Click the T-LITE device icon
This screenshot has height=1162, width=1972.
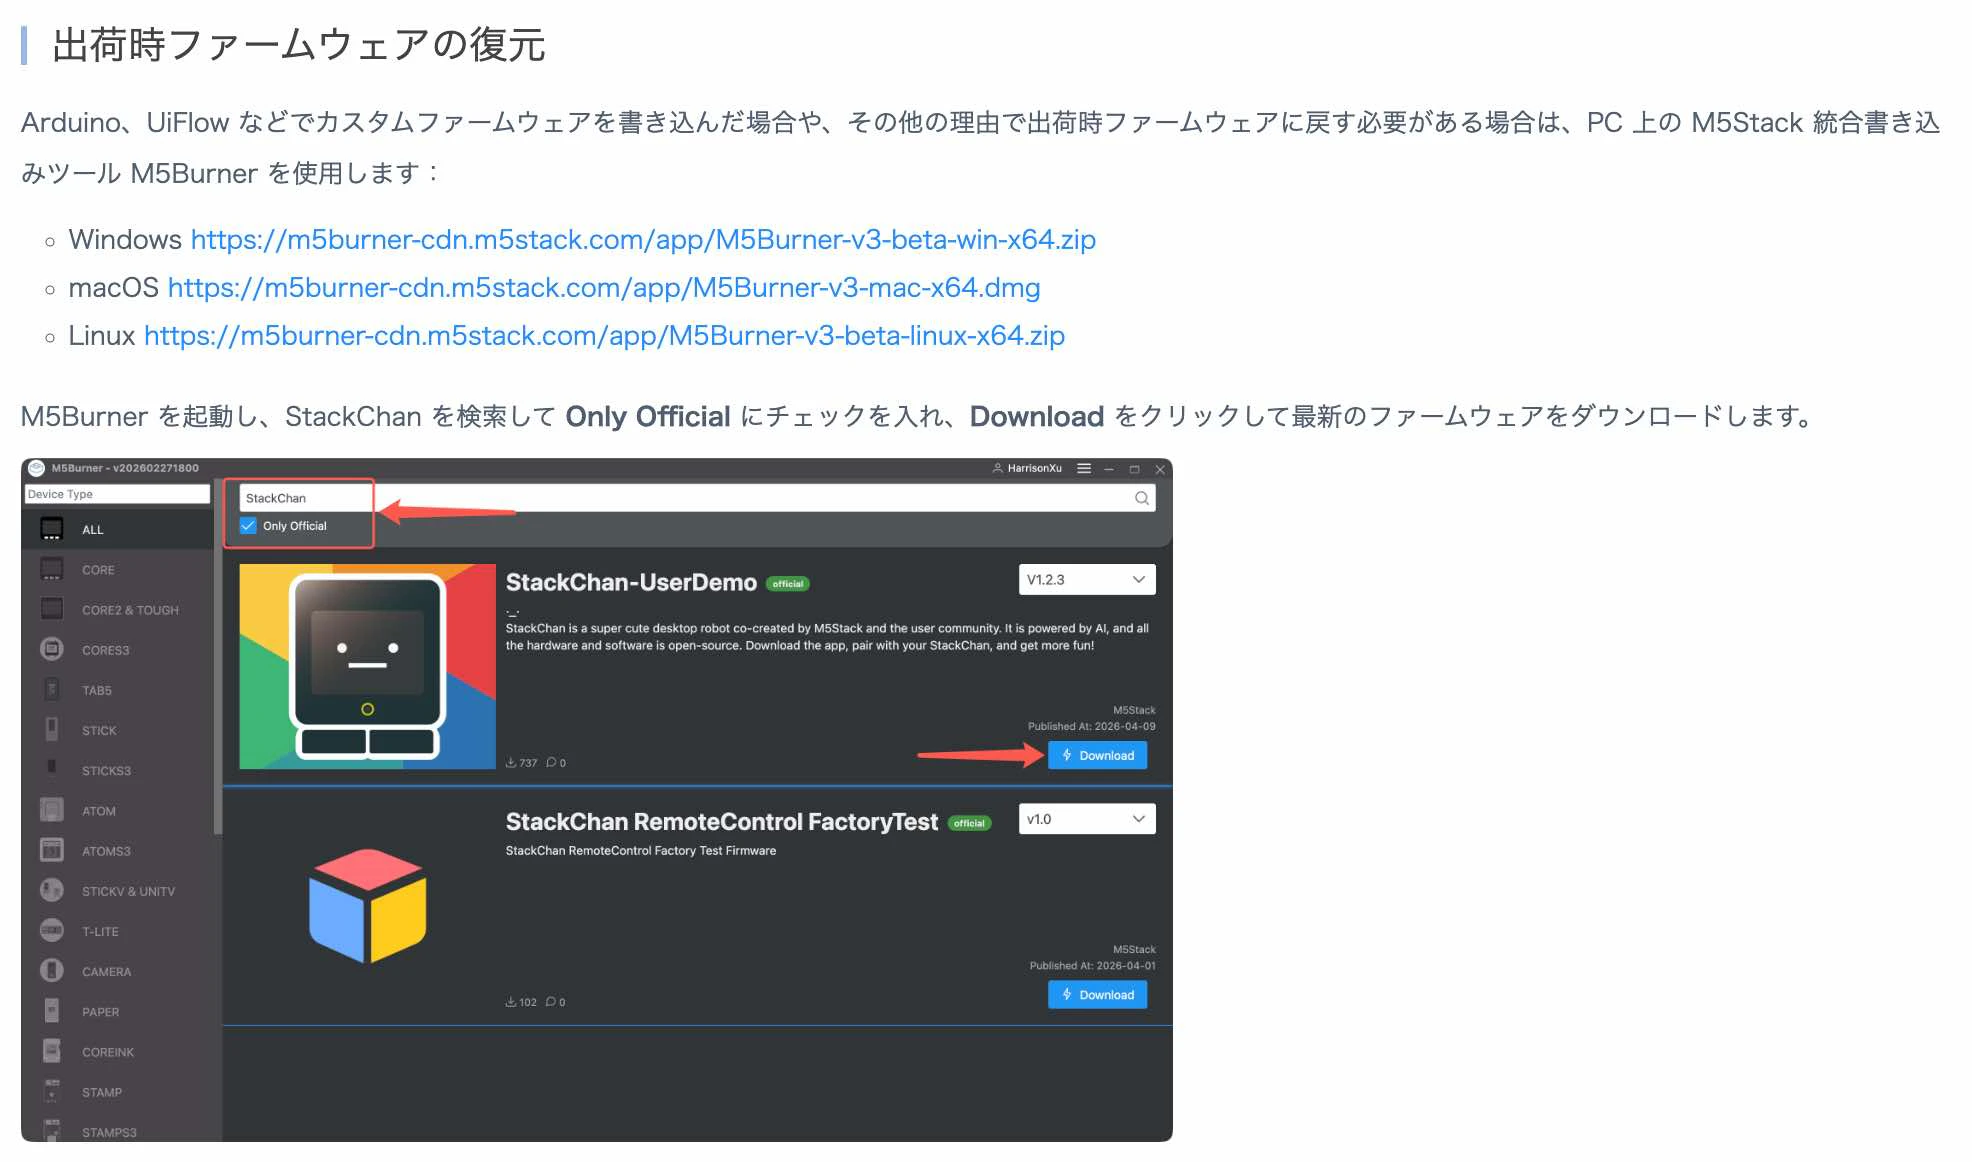coord(52,929)
